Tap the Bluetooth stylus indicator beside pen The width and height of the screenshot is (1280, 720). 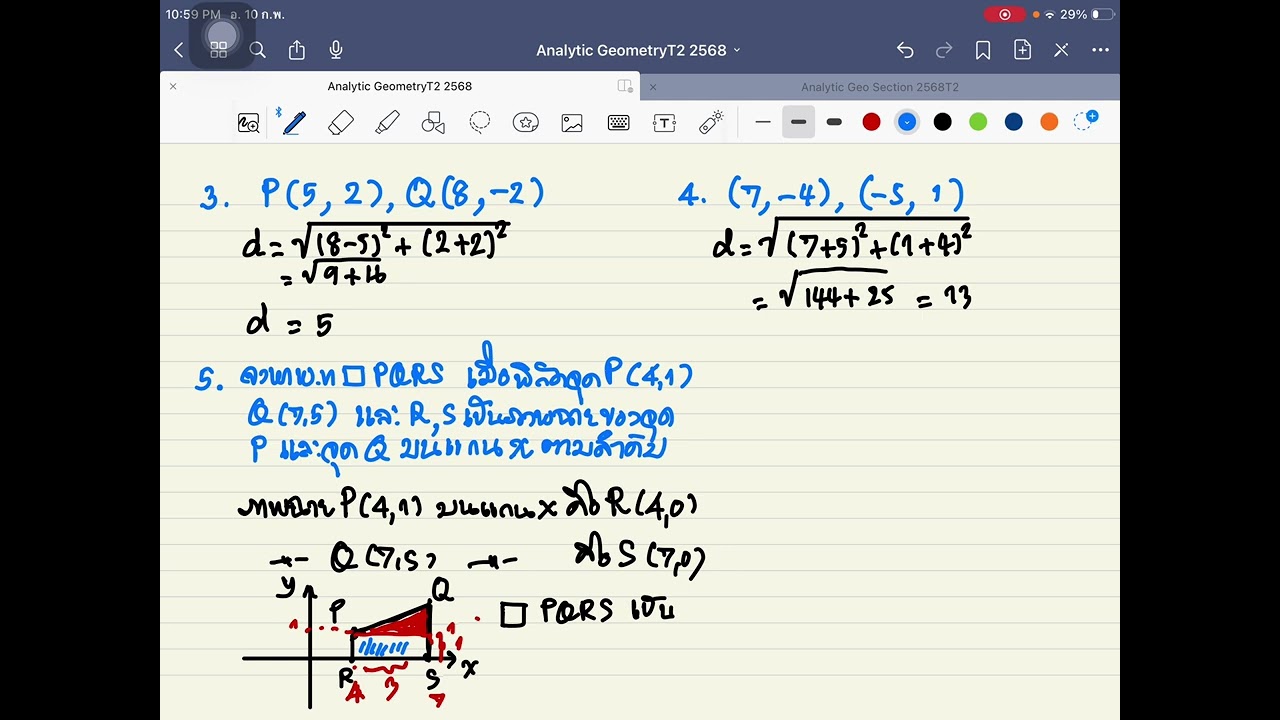279,112
